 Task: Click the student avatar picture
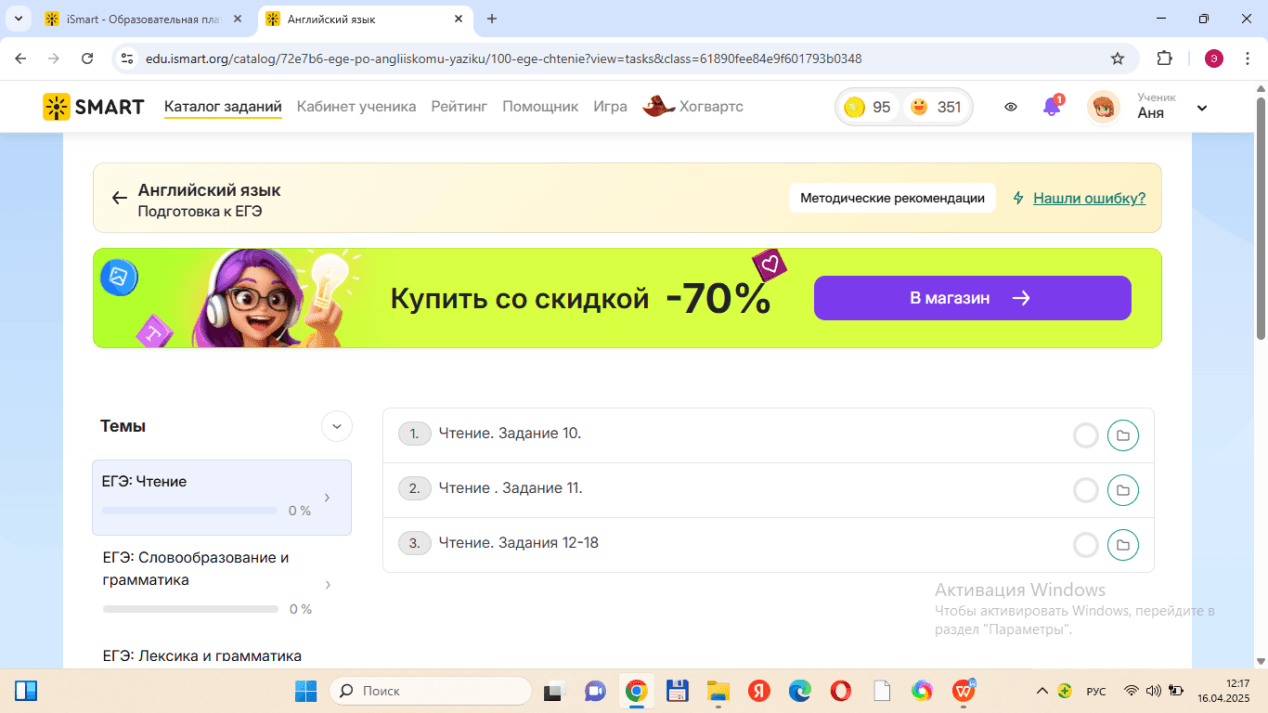tap(1104, 107)
